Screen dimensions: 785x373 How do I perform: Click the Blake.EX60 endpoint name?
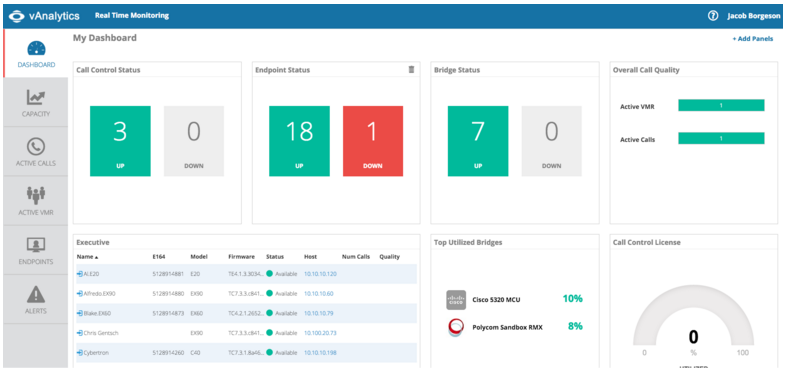pyautogui.click(x=97, y=313)
